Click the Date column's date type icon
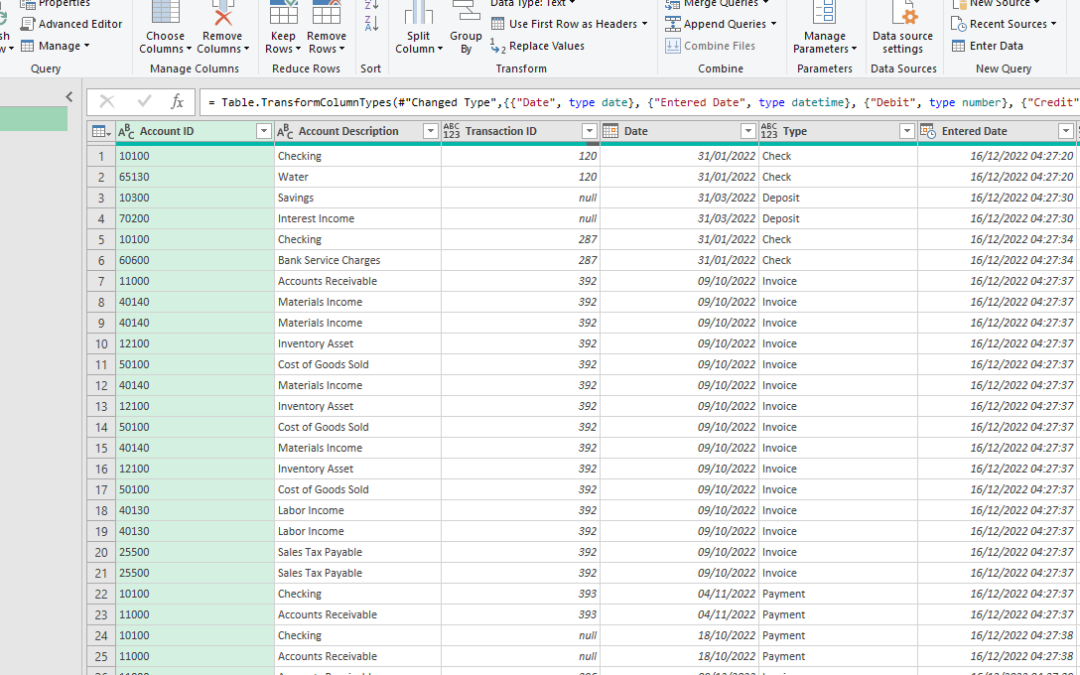1080x675 pixels. (x=610, y=131)
